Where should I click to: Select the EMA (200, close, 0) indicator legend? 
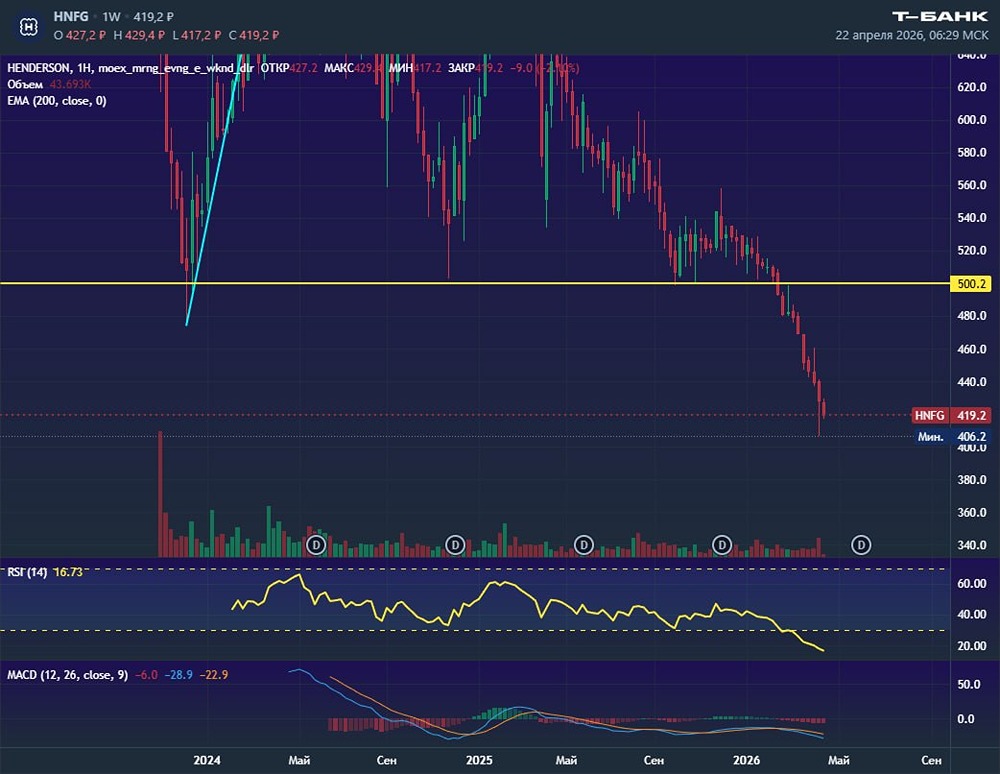point(56,101)
